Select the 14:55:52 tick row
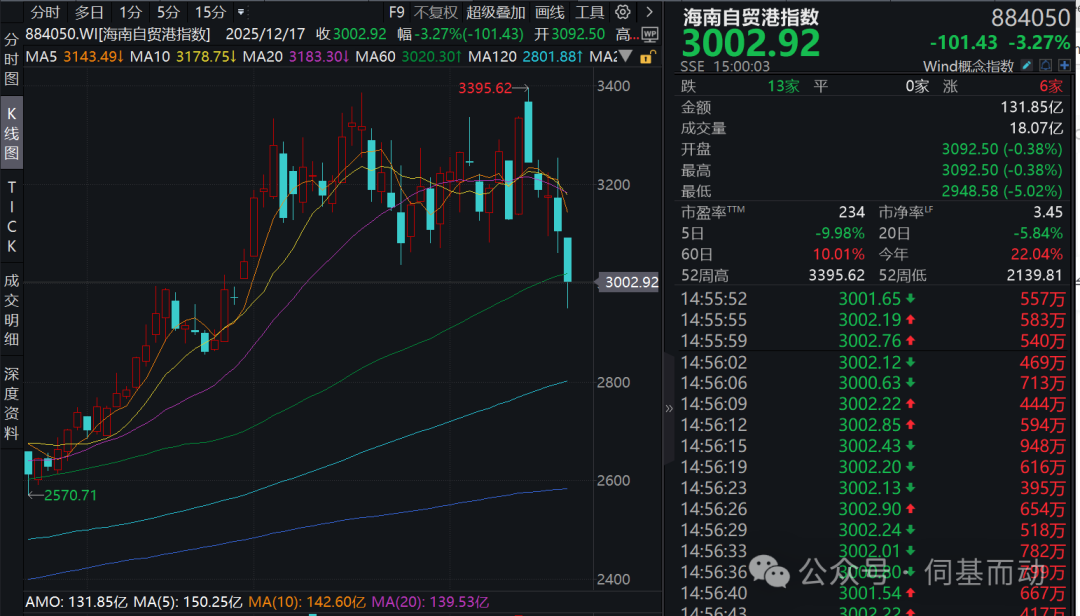Viewport: 1080px width, 616px height. pyautogui.click(x=873, y=298)
